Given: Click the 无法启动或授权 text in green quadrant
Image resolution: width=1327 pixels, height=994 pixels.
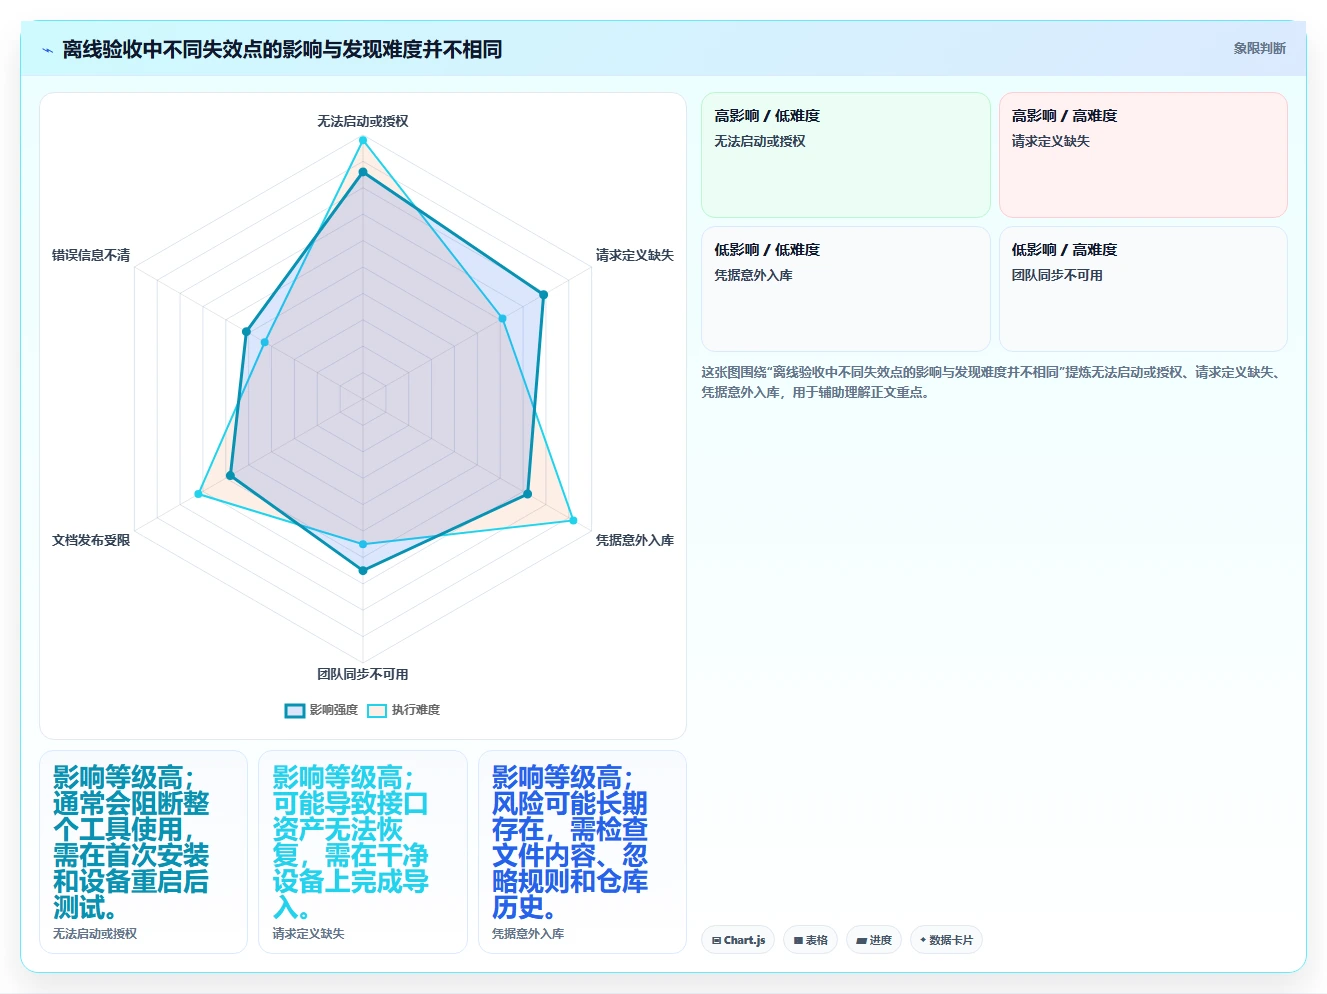Looking at the screenshot, I should [x=760, y=141].
